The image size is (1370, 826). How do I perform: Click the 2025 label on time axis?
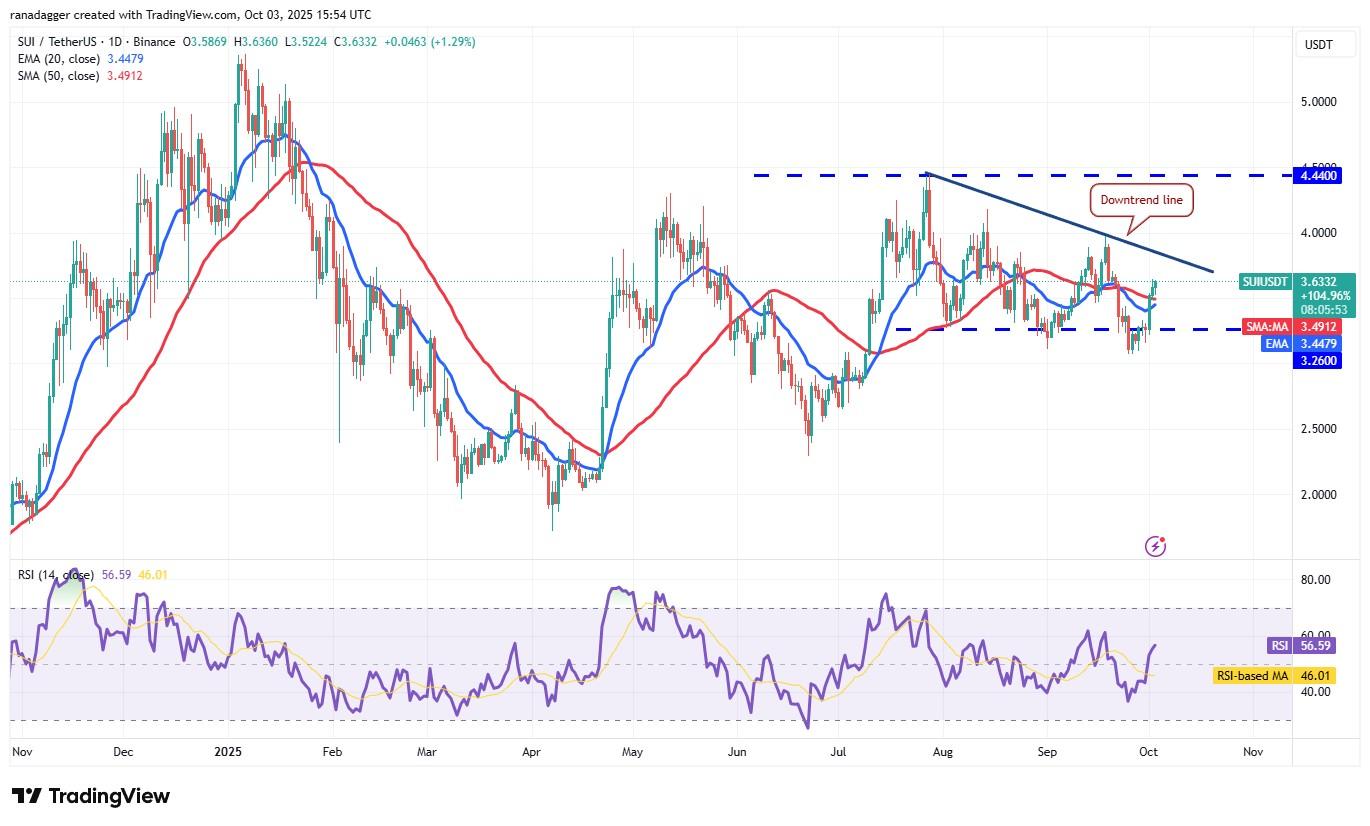point(228,750)
